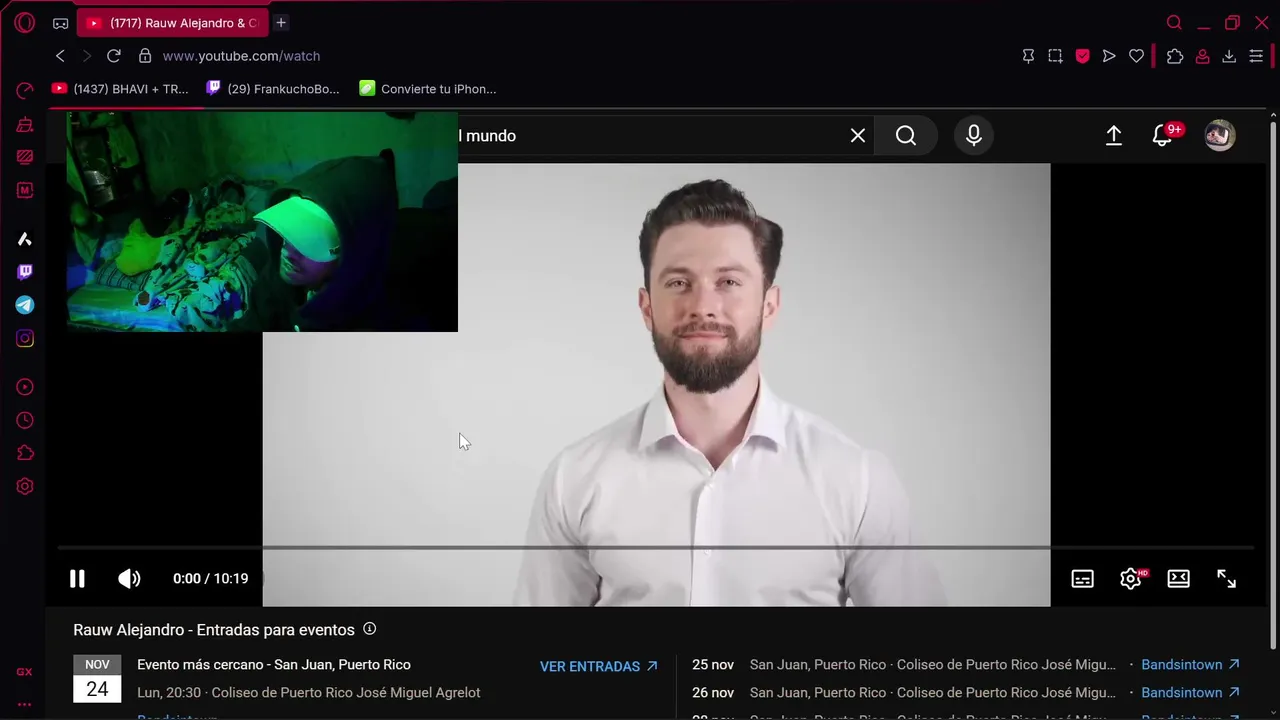Pause the playing video
This screenshot has width=1280, height=720.
click(x=77, y=578)
